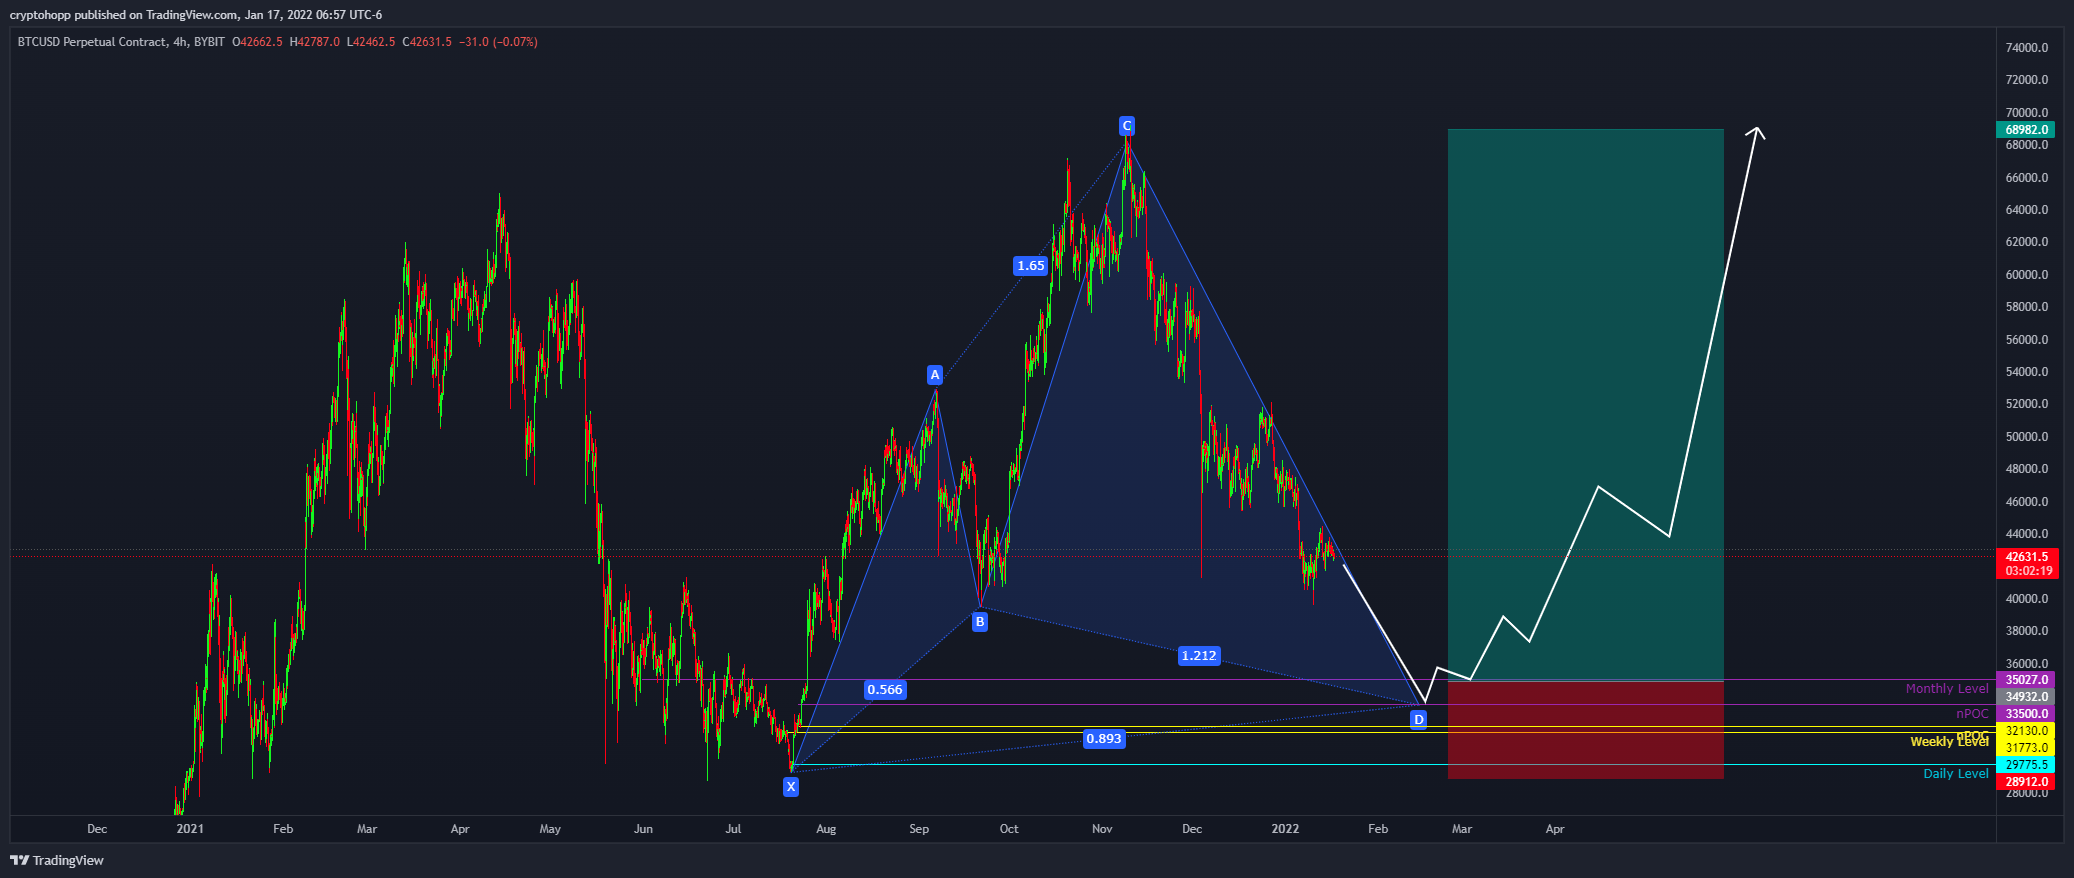The height and width of the screenshot is (878, 2074).
Task: Click the 28912.0 red stop price tag
Action: (x=2025, y=782)
